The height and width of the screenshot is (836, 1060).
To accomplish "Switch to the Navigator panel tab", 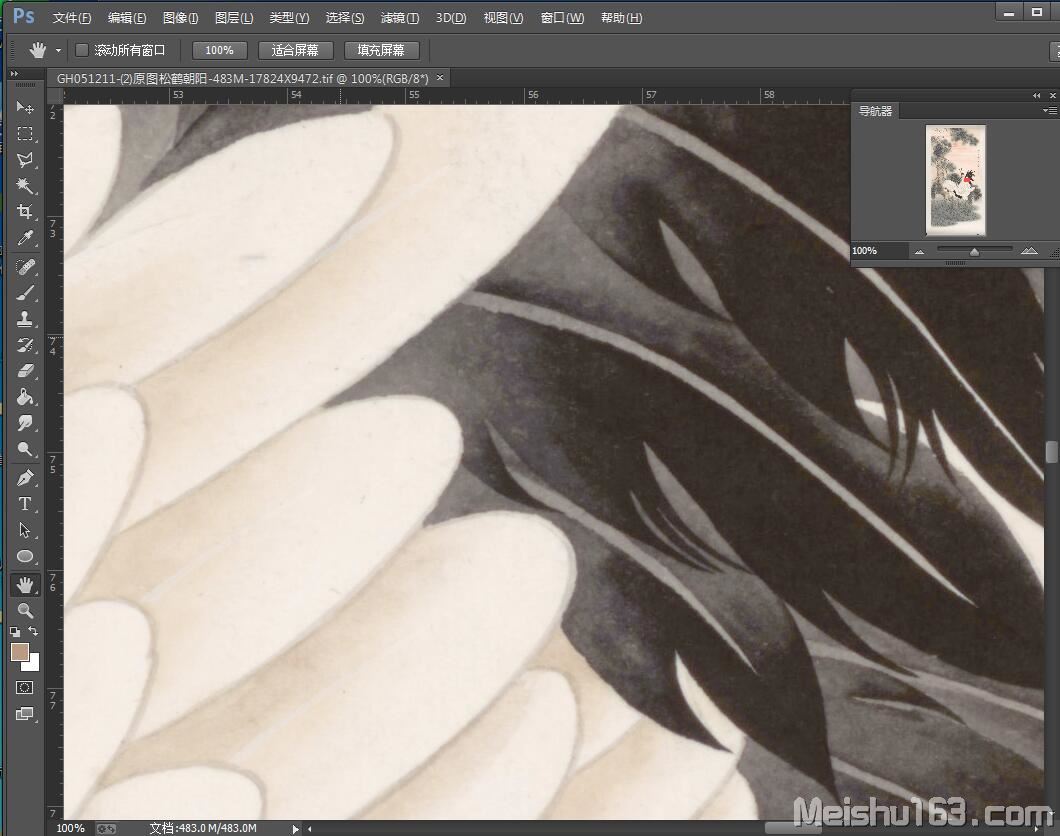I will tap(875, 112).
